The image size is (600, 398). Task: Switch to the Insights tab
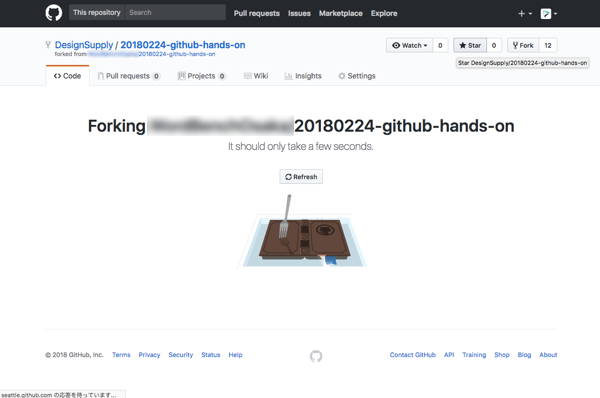(303, 76)
